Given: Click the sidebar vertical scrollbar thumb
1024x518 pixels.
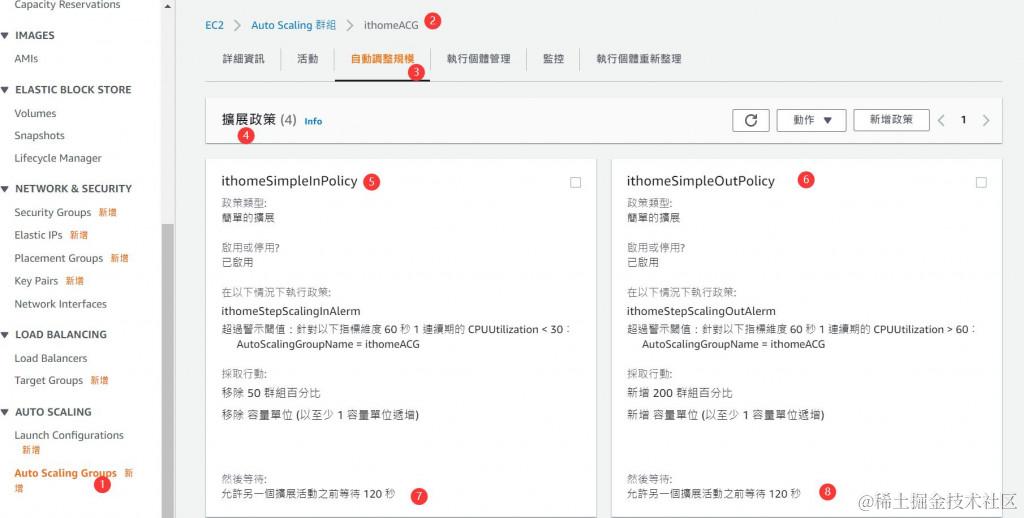Looking at the screenshot, I should [168, 370].
